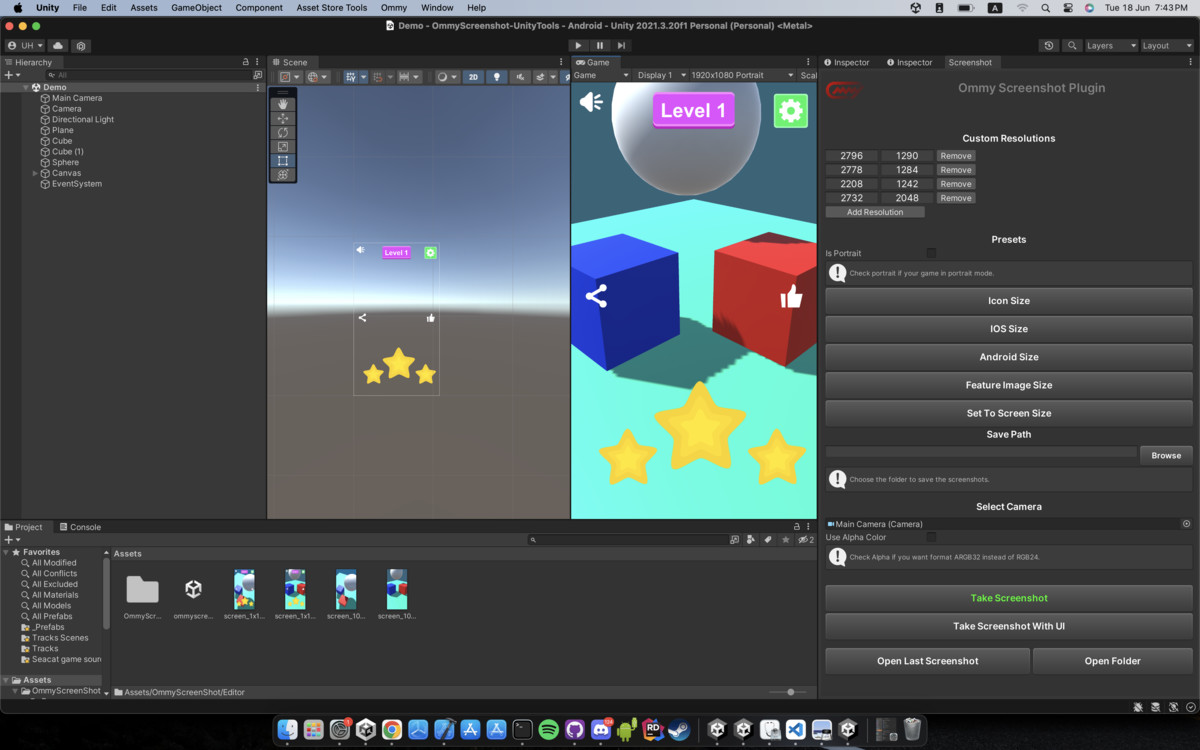Open the Ommy menu in menu bar
1200x750 pixels.
pos(394,8)
